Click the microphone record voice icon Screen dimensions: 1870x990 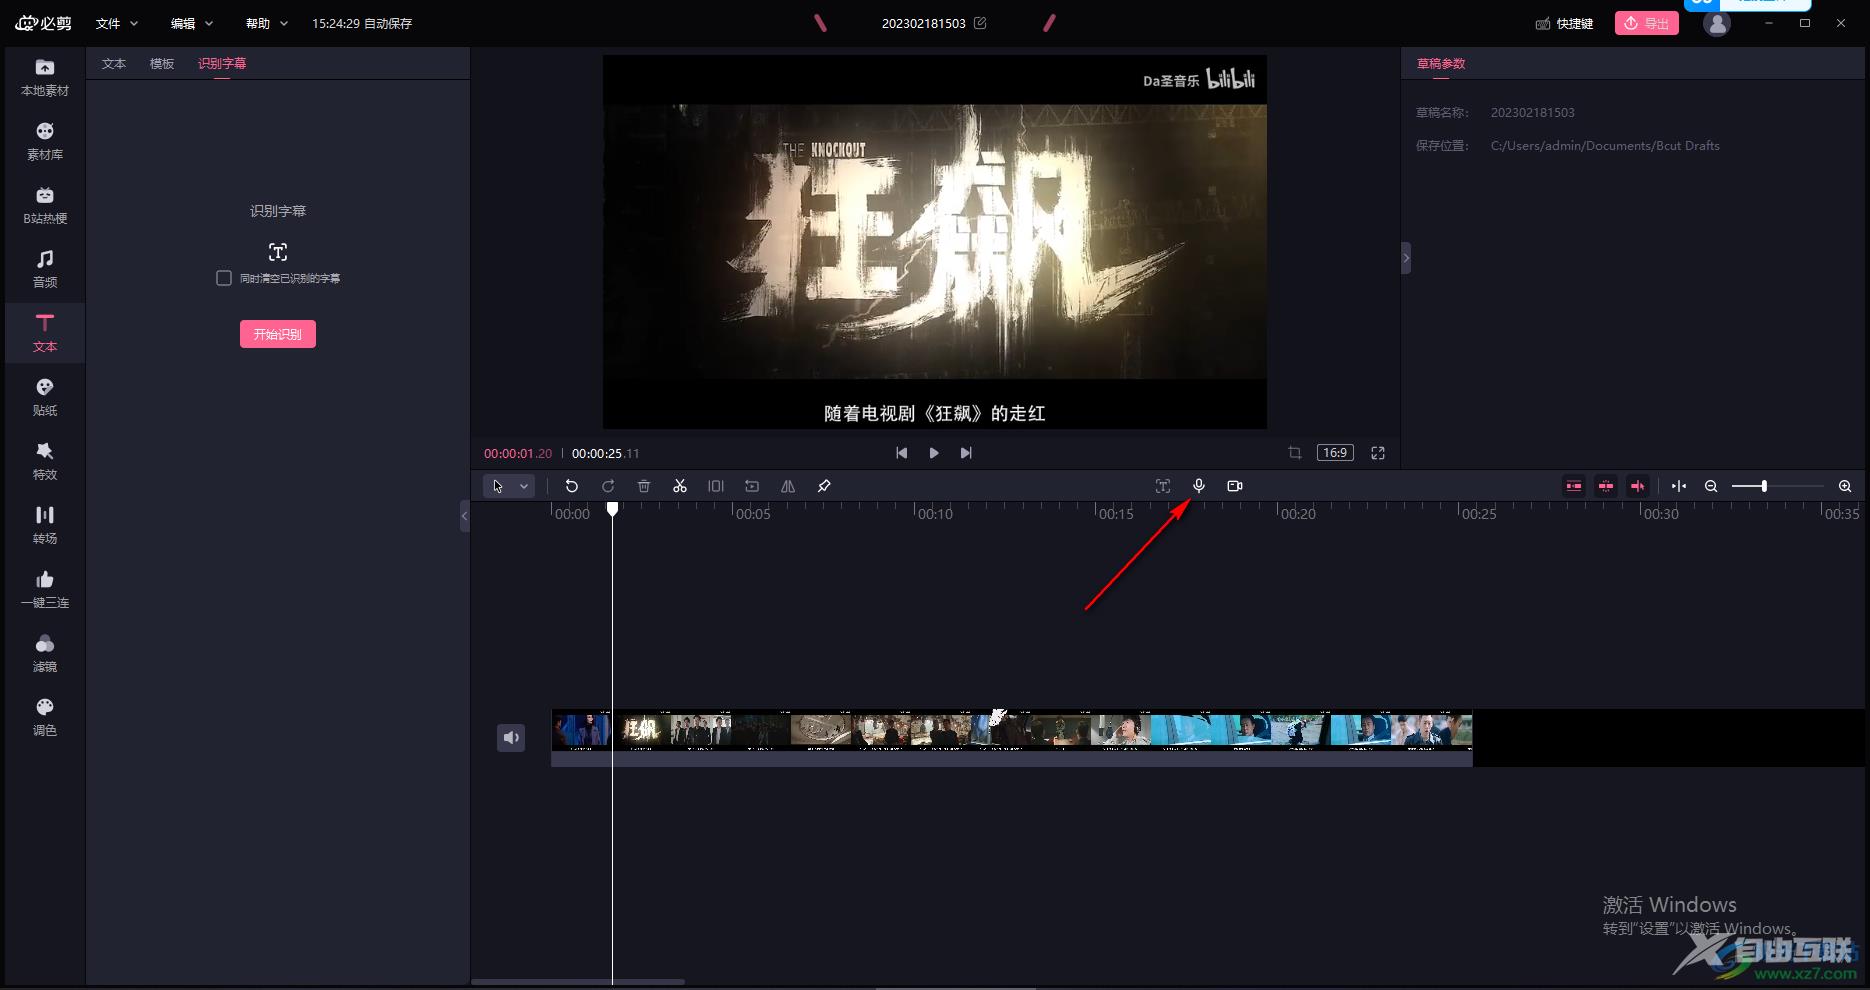(x=1199, y=486)
